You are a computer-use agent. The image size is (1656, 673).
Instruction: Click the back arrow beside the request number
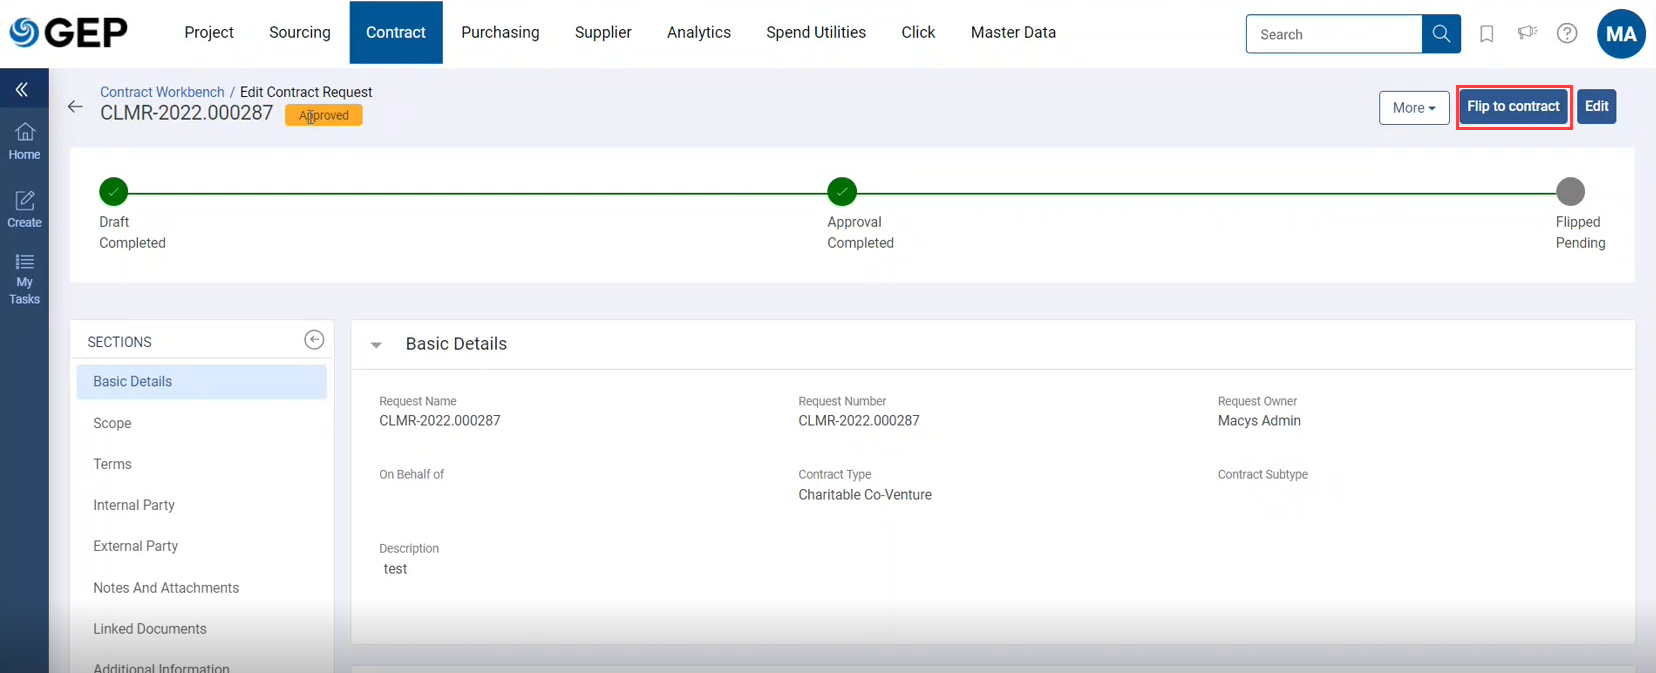coord(75,106)
